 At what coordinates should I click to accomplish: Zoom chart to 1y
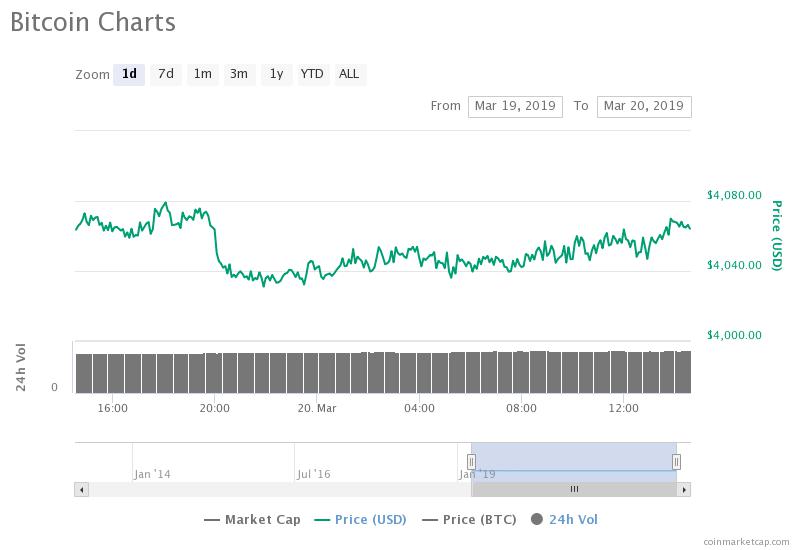[x=277, y=74]
